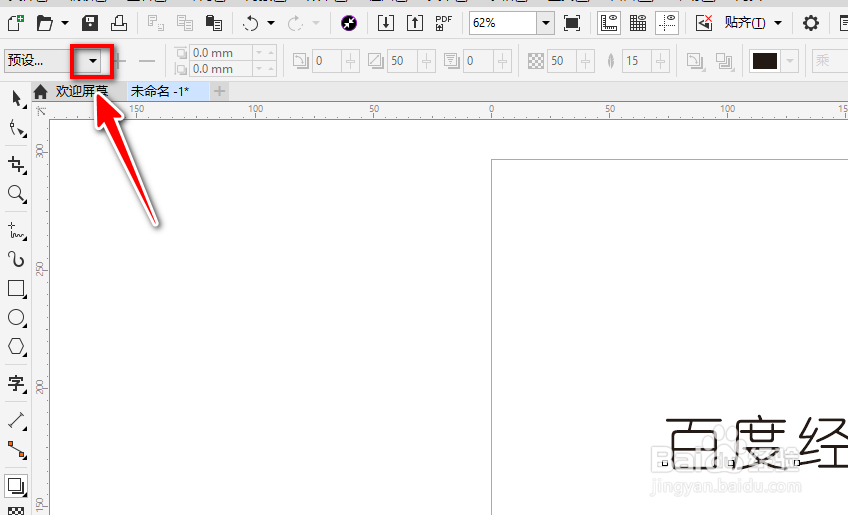Open the 预设 preset list dropdown

pos(92,61)
